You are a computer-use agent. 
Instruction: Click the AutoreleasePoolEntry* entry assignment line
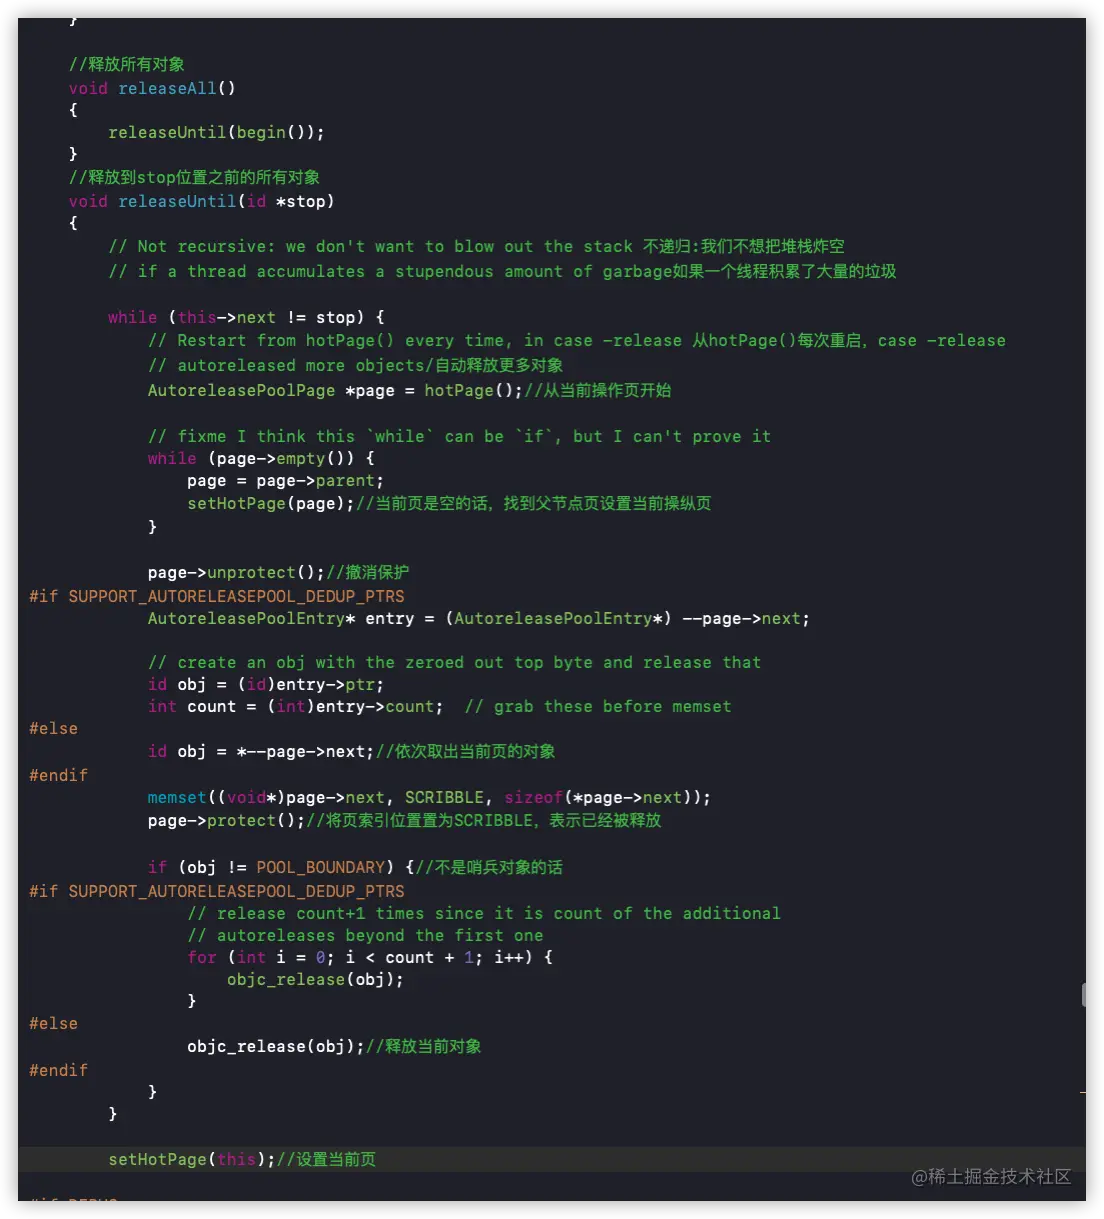(479, 618)
